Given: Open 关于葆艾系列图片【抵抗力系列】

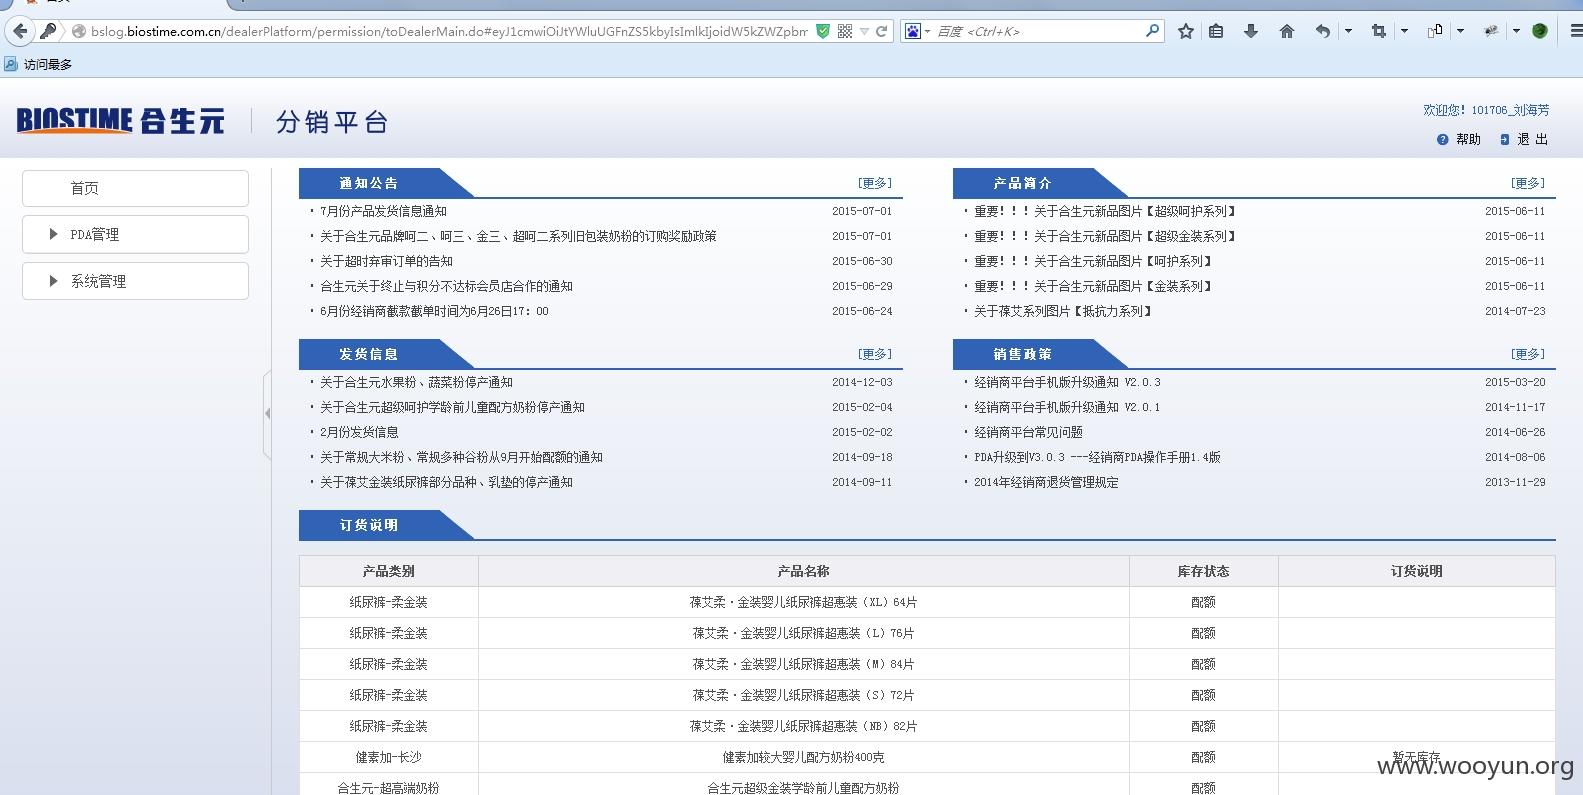Looking at the screenshot, I should [1064, 311].
